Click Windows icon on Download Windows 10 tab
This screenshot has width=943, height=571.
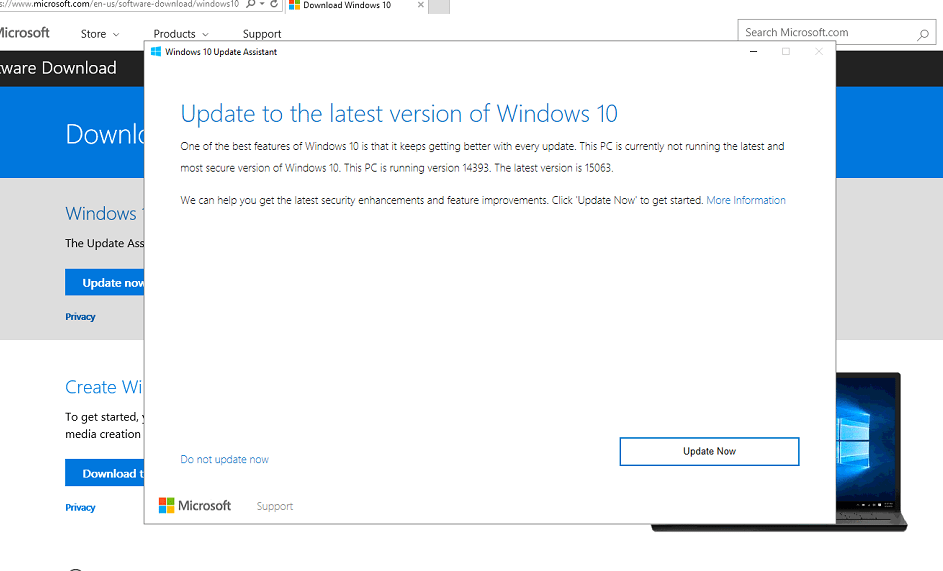294,5
